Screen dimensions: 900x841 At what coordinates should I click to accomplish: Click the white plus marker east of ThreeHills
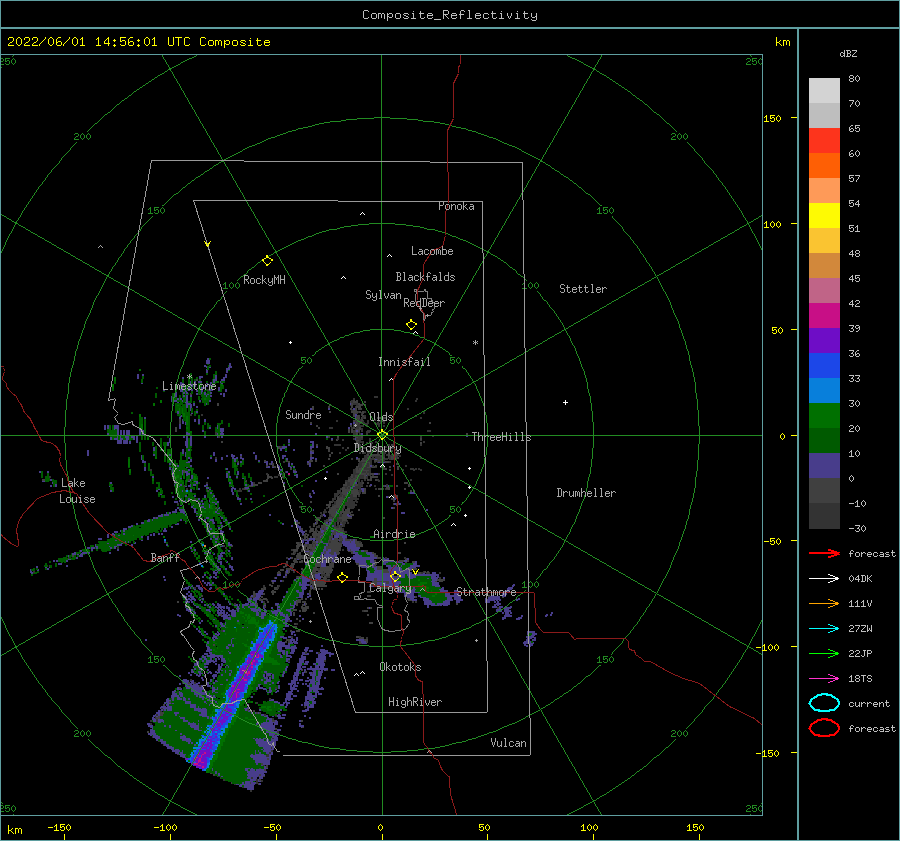[565, 402]
